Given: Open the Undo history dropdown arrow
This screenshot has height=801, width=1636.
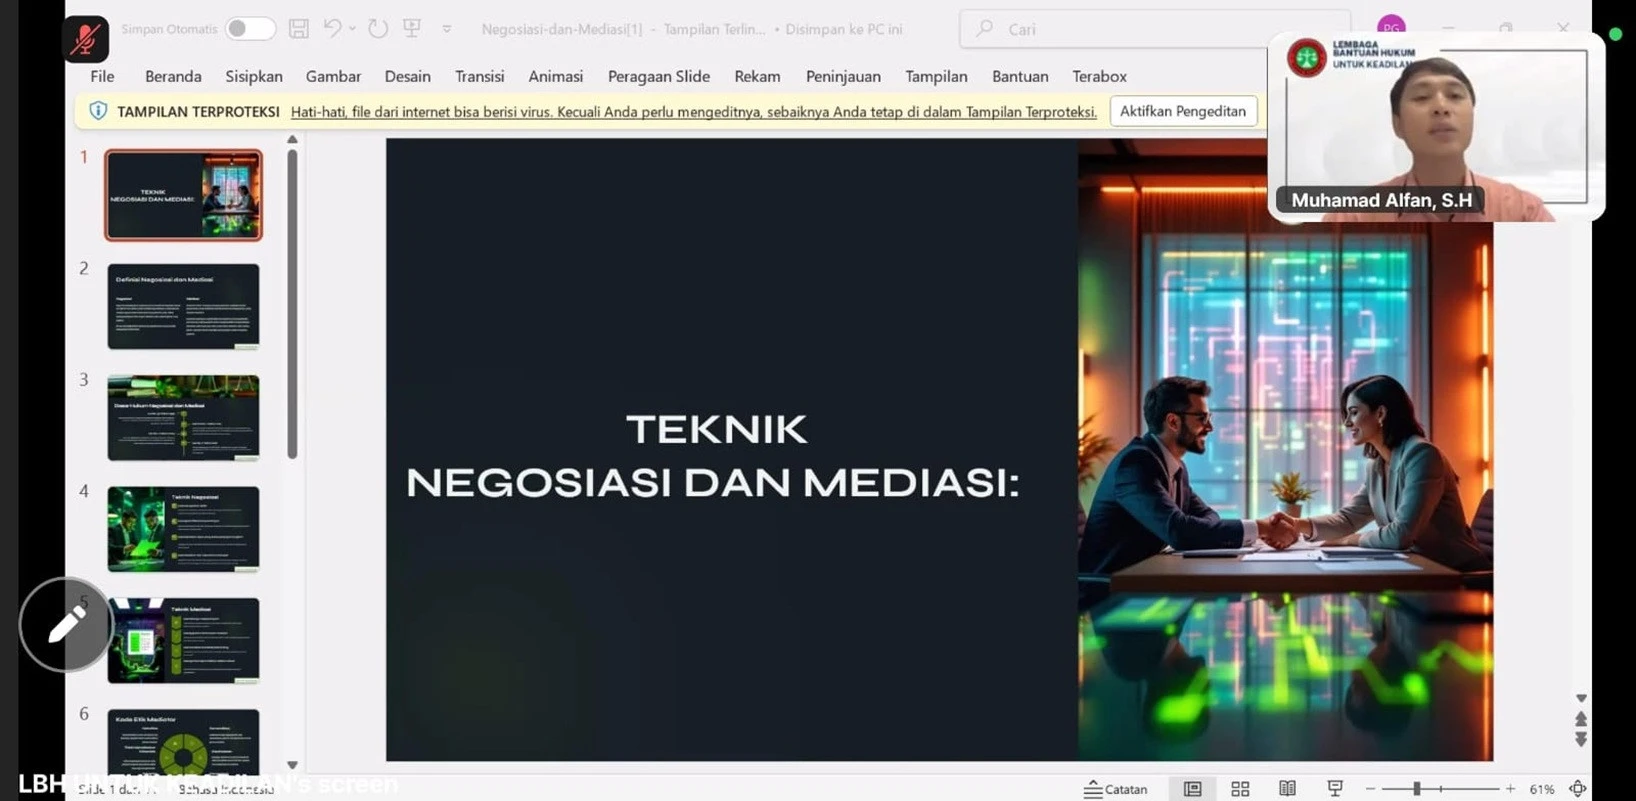Looking at the screenshot, I should tap(352, 29).
